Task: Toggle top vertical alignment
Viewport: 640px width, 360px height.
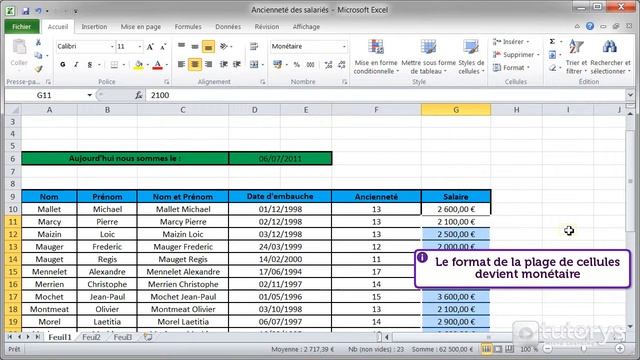Action: point(182,46)
